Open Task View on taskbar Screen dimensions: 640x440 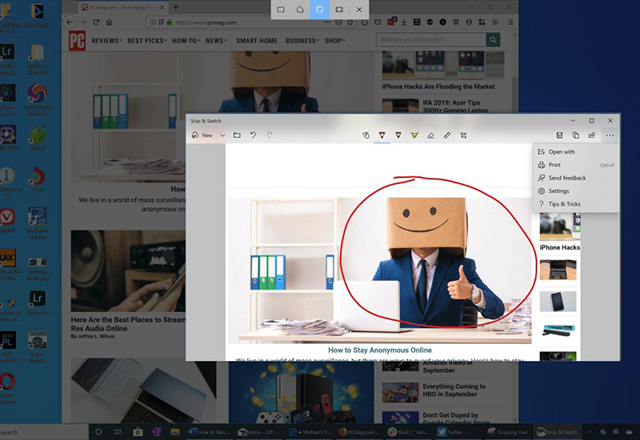tap(118, 432)
